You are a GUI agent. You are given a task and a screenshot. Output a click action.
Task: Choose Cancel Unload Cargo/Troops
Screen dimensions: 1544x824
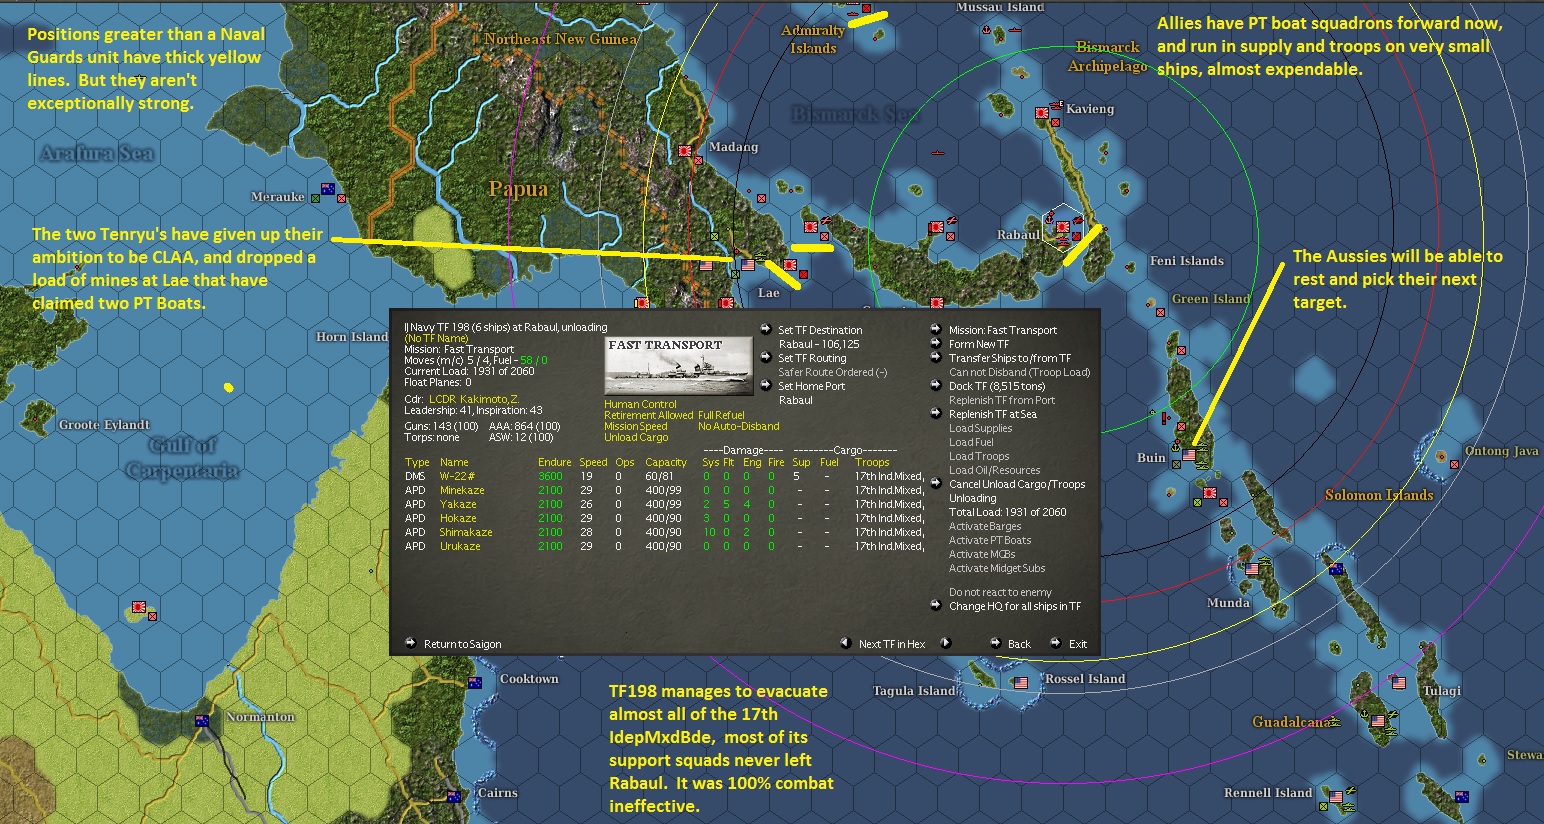[1017, 484]
